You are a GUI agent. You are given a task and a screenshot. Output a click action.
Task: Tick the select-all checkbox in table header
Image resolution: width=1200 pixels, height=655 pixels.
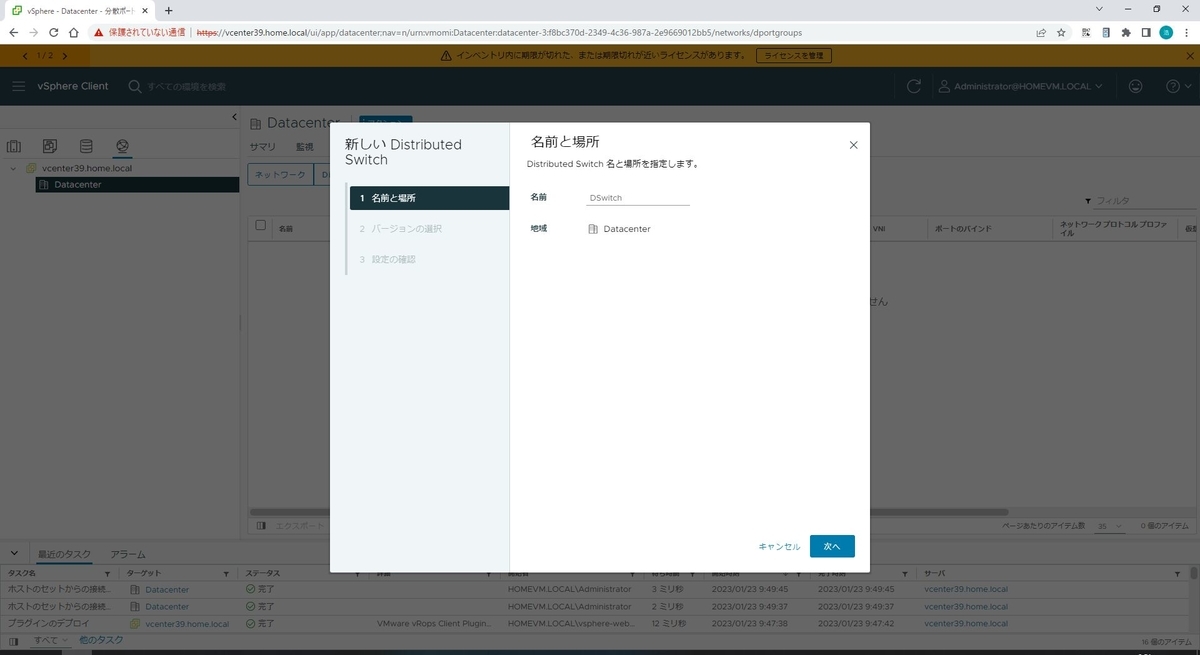tap(261, 225)
